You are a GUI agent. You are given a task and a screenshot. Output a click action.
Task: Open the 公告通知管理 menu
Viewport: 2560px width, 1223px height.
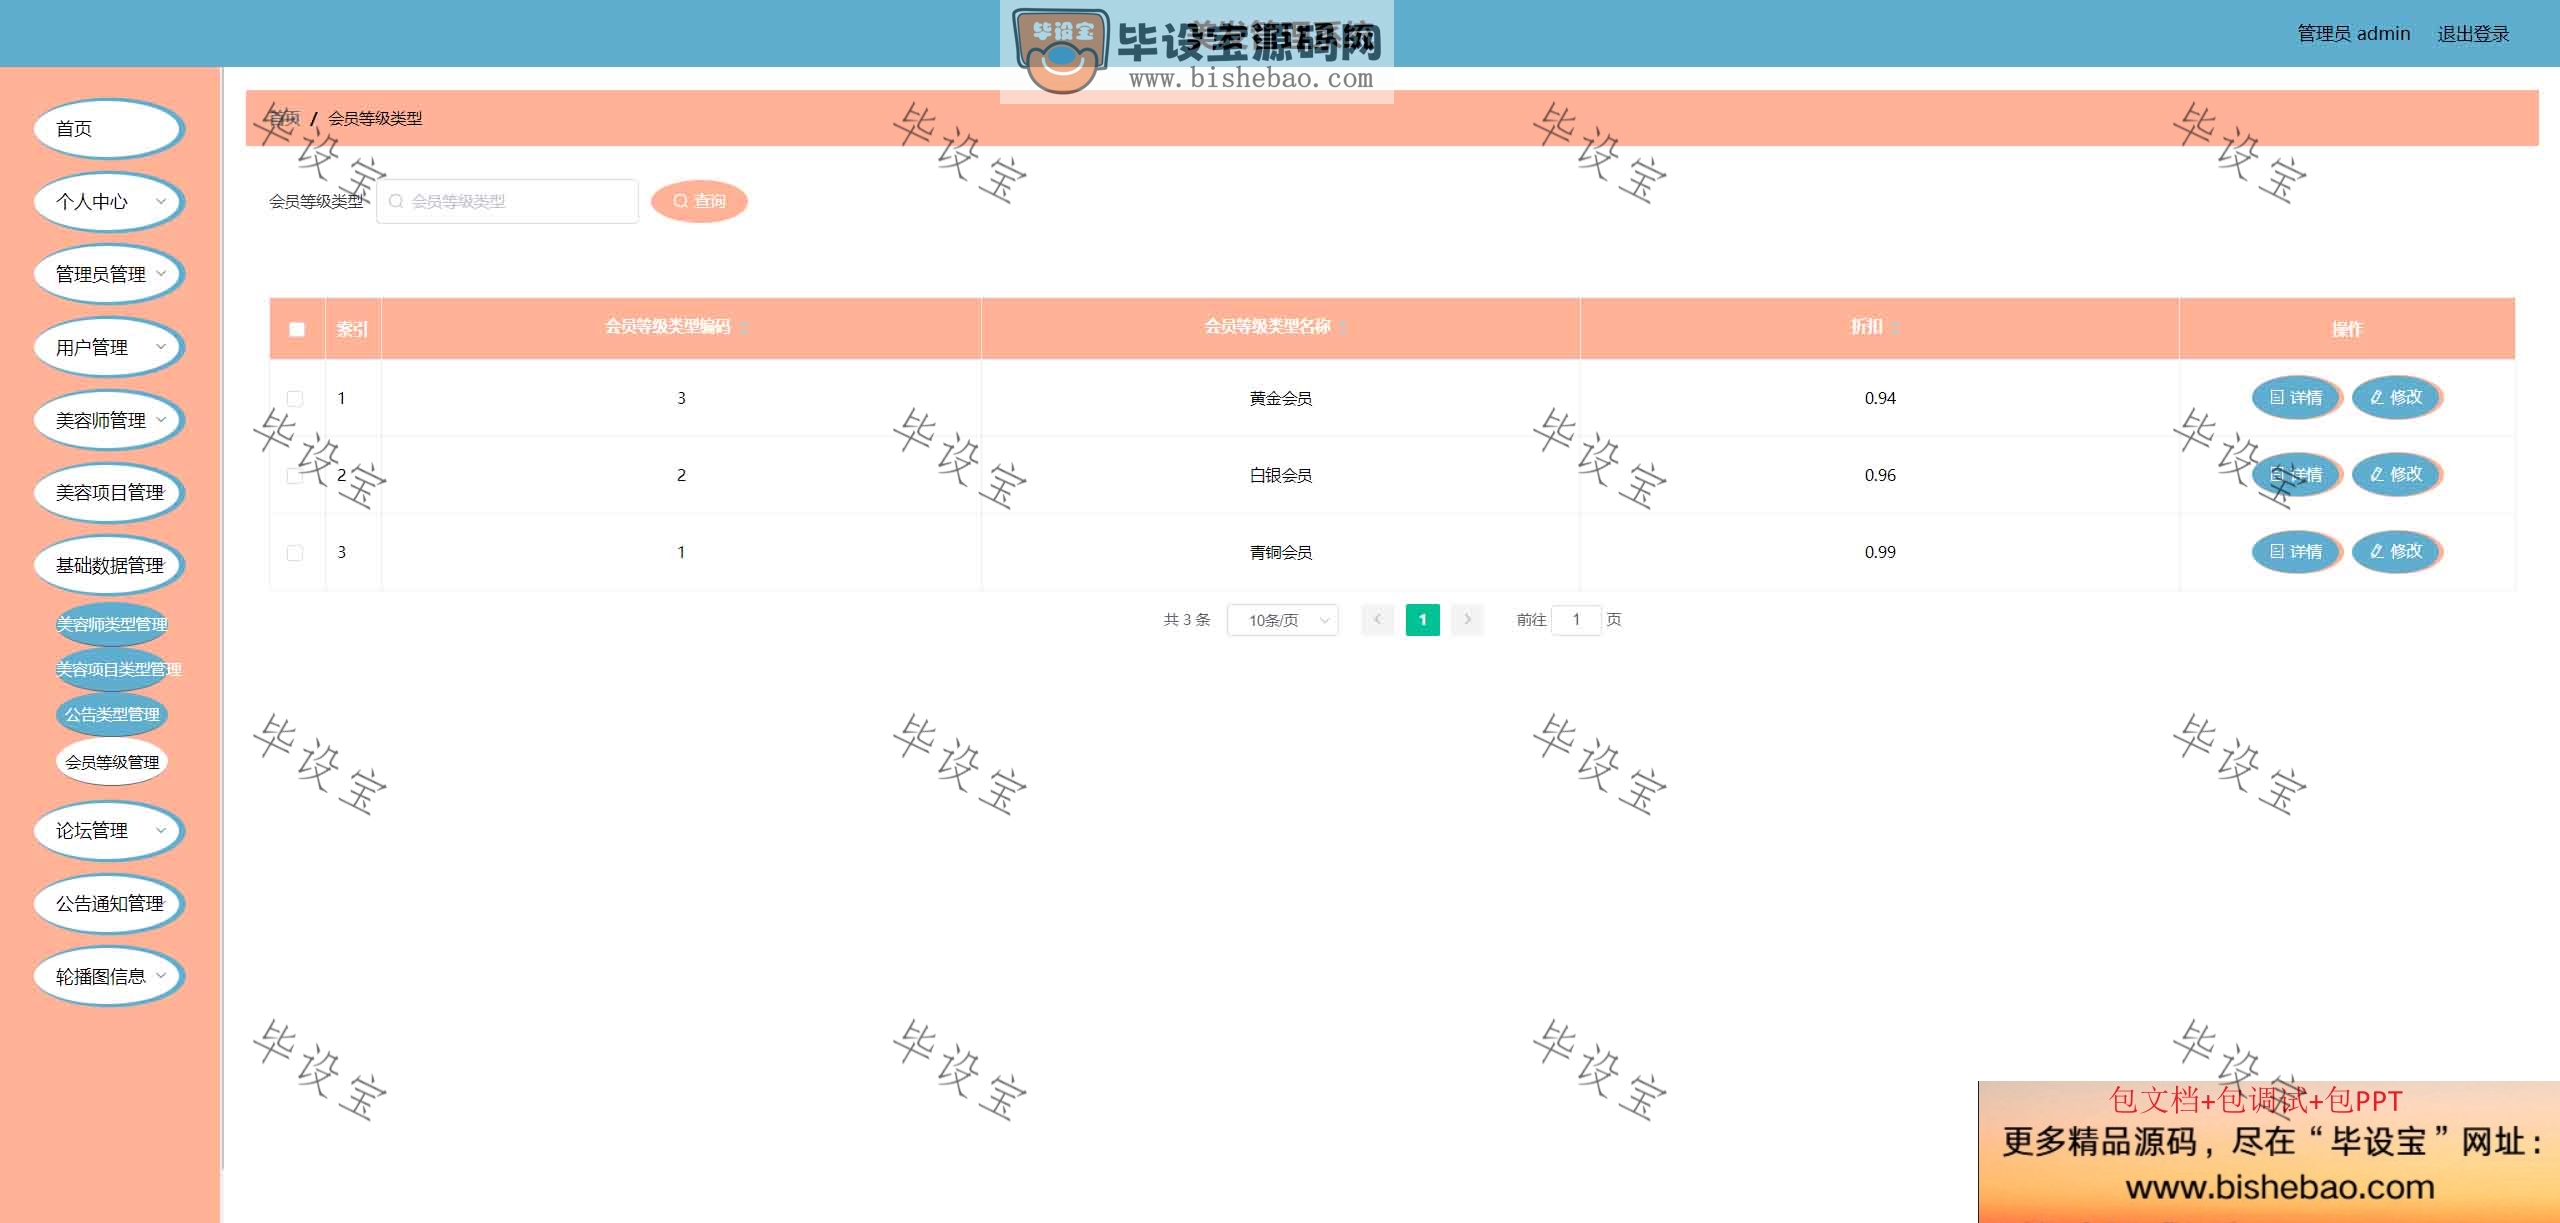point(108,904)
